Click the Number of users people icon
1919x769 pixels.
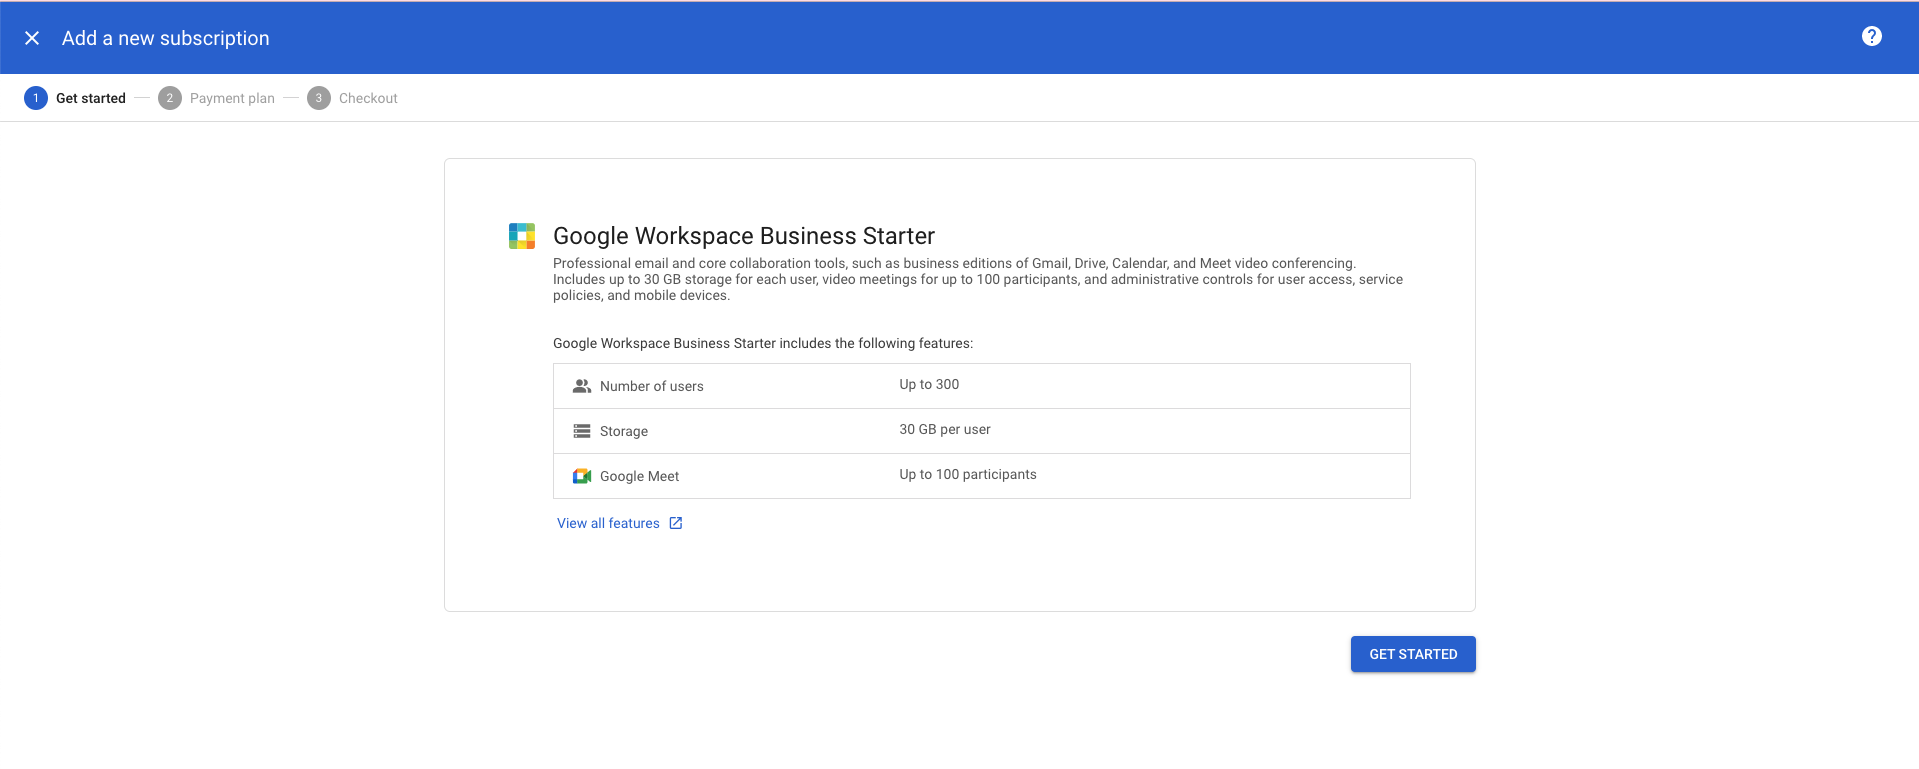(582, 386)
